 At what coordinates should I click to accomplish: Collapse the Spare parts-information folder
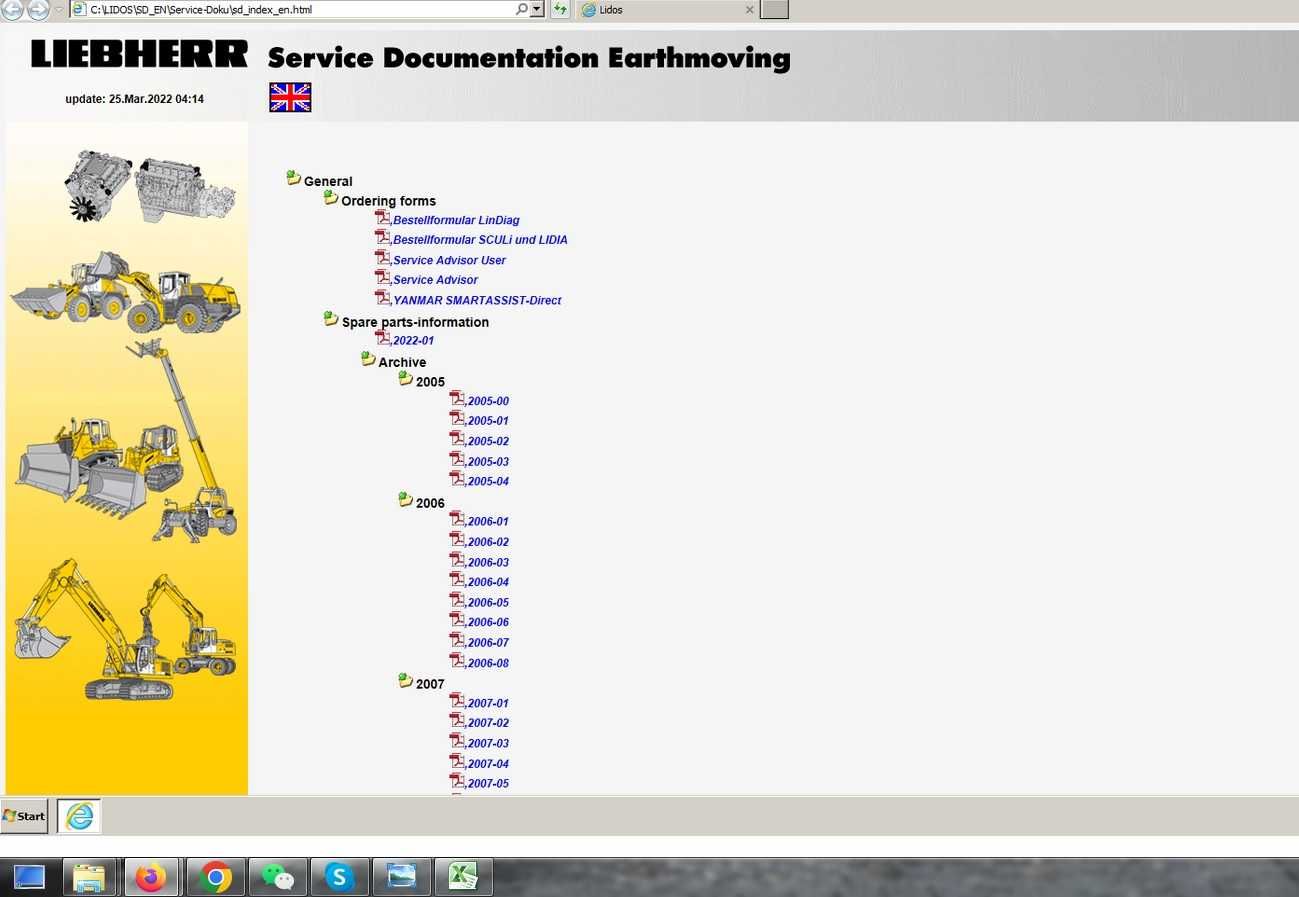click(x=331, y=319)
